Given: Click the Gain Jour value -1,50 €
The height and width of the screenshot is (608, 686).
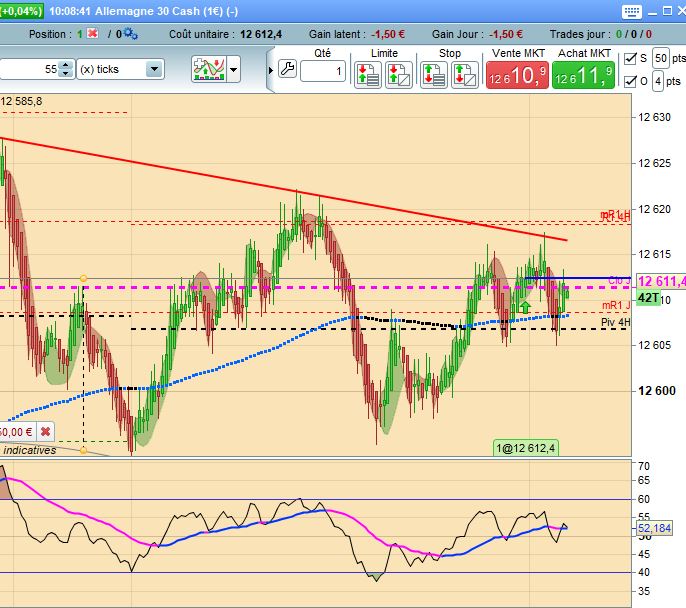Looking at the screenshot, I should coord(506,34).
